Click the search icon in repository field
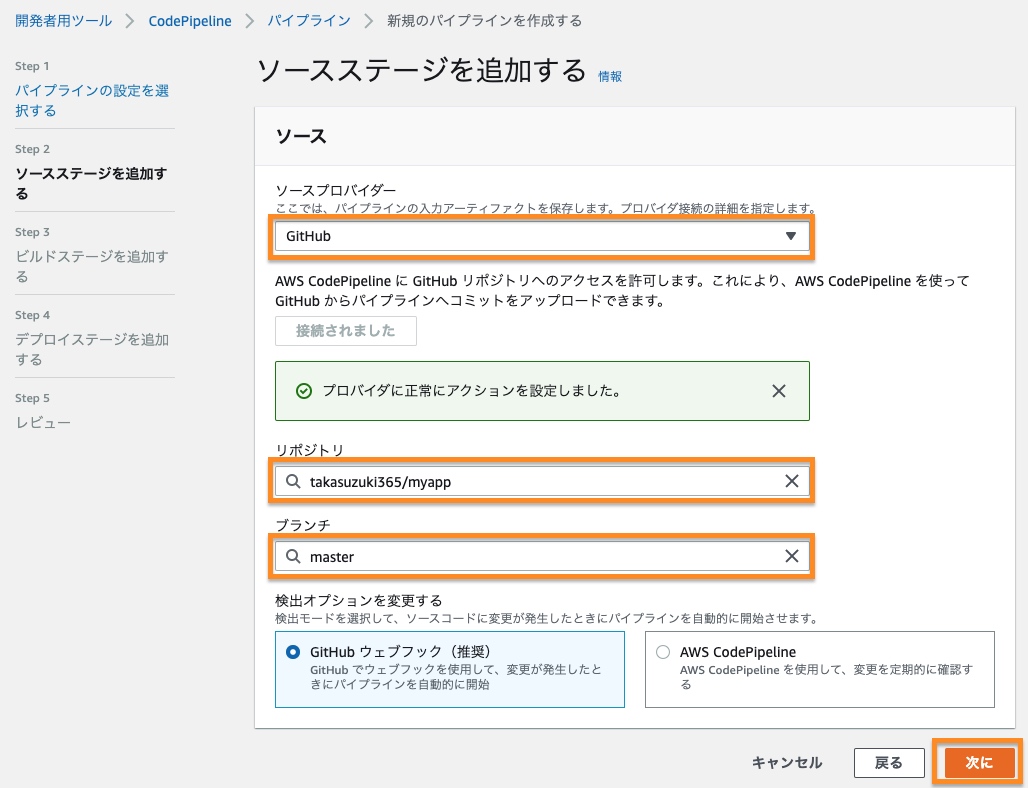This screenshot has width=1028, height=788. coord(293,481)
